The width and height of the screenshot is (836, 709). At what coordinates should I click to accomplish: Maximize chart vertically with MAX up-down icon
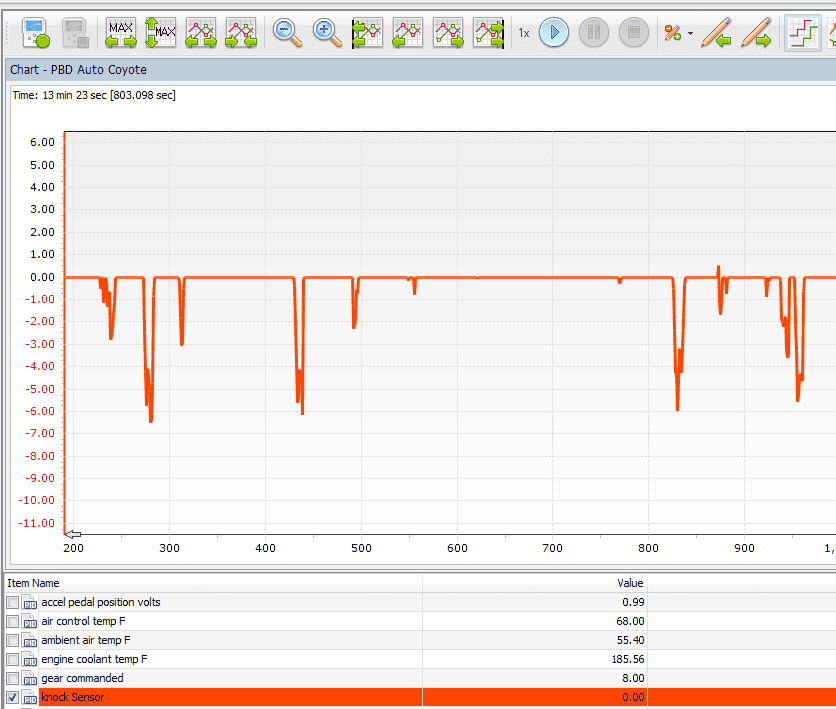click(160, 33)
